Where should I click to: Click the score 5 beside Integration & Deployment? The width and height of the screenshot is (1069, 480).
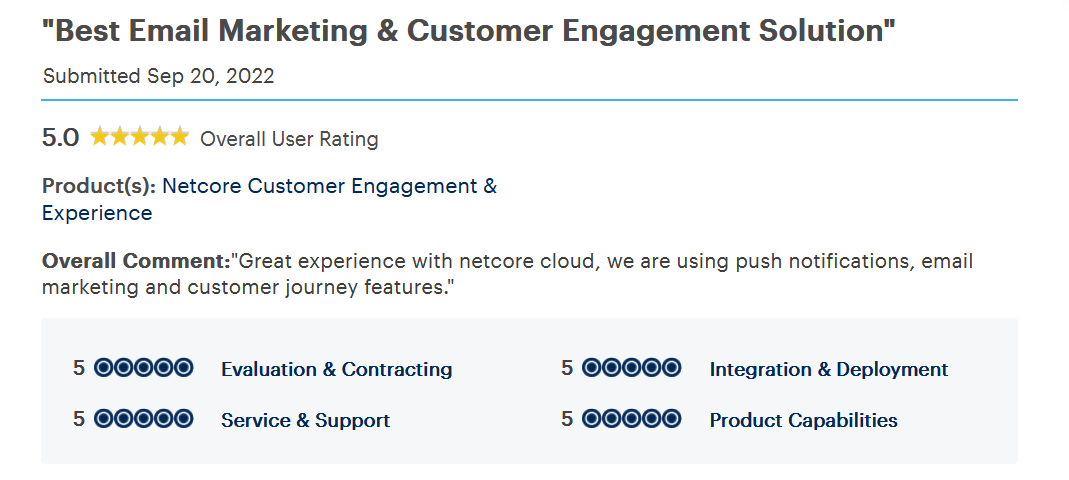[x=567, y=368]
